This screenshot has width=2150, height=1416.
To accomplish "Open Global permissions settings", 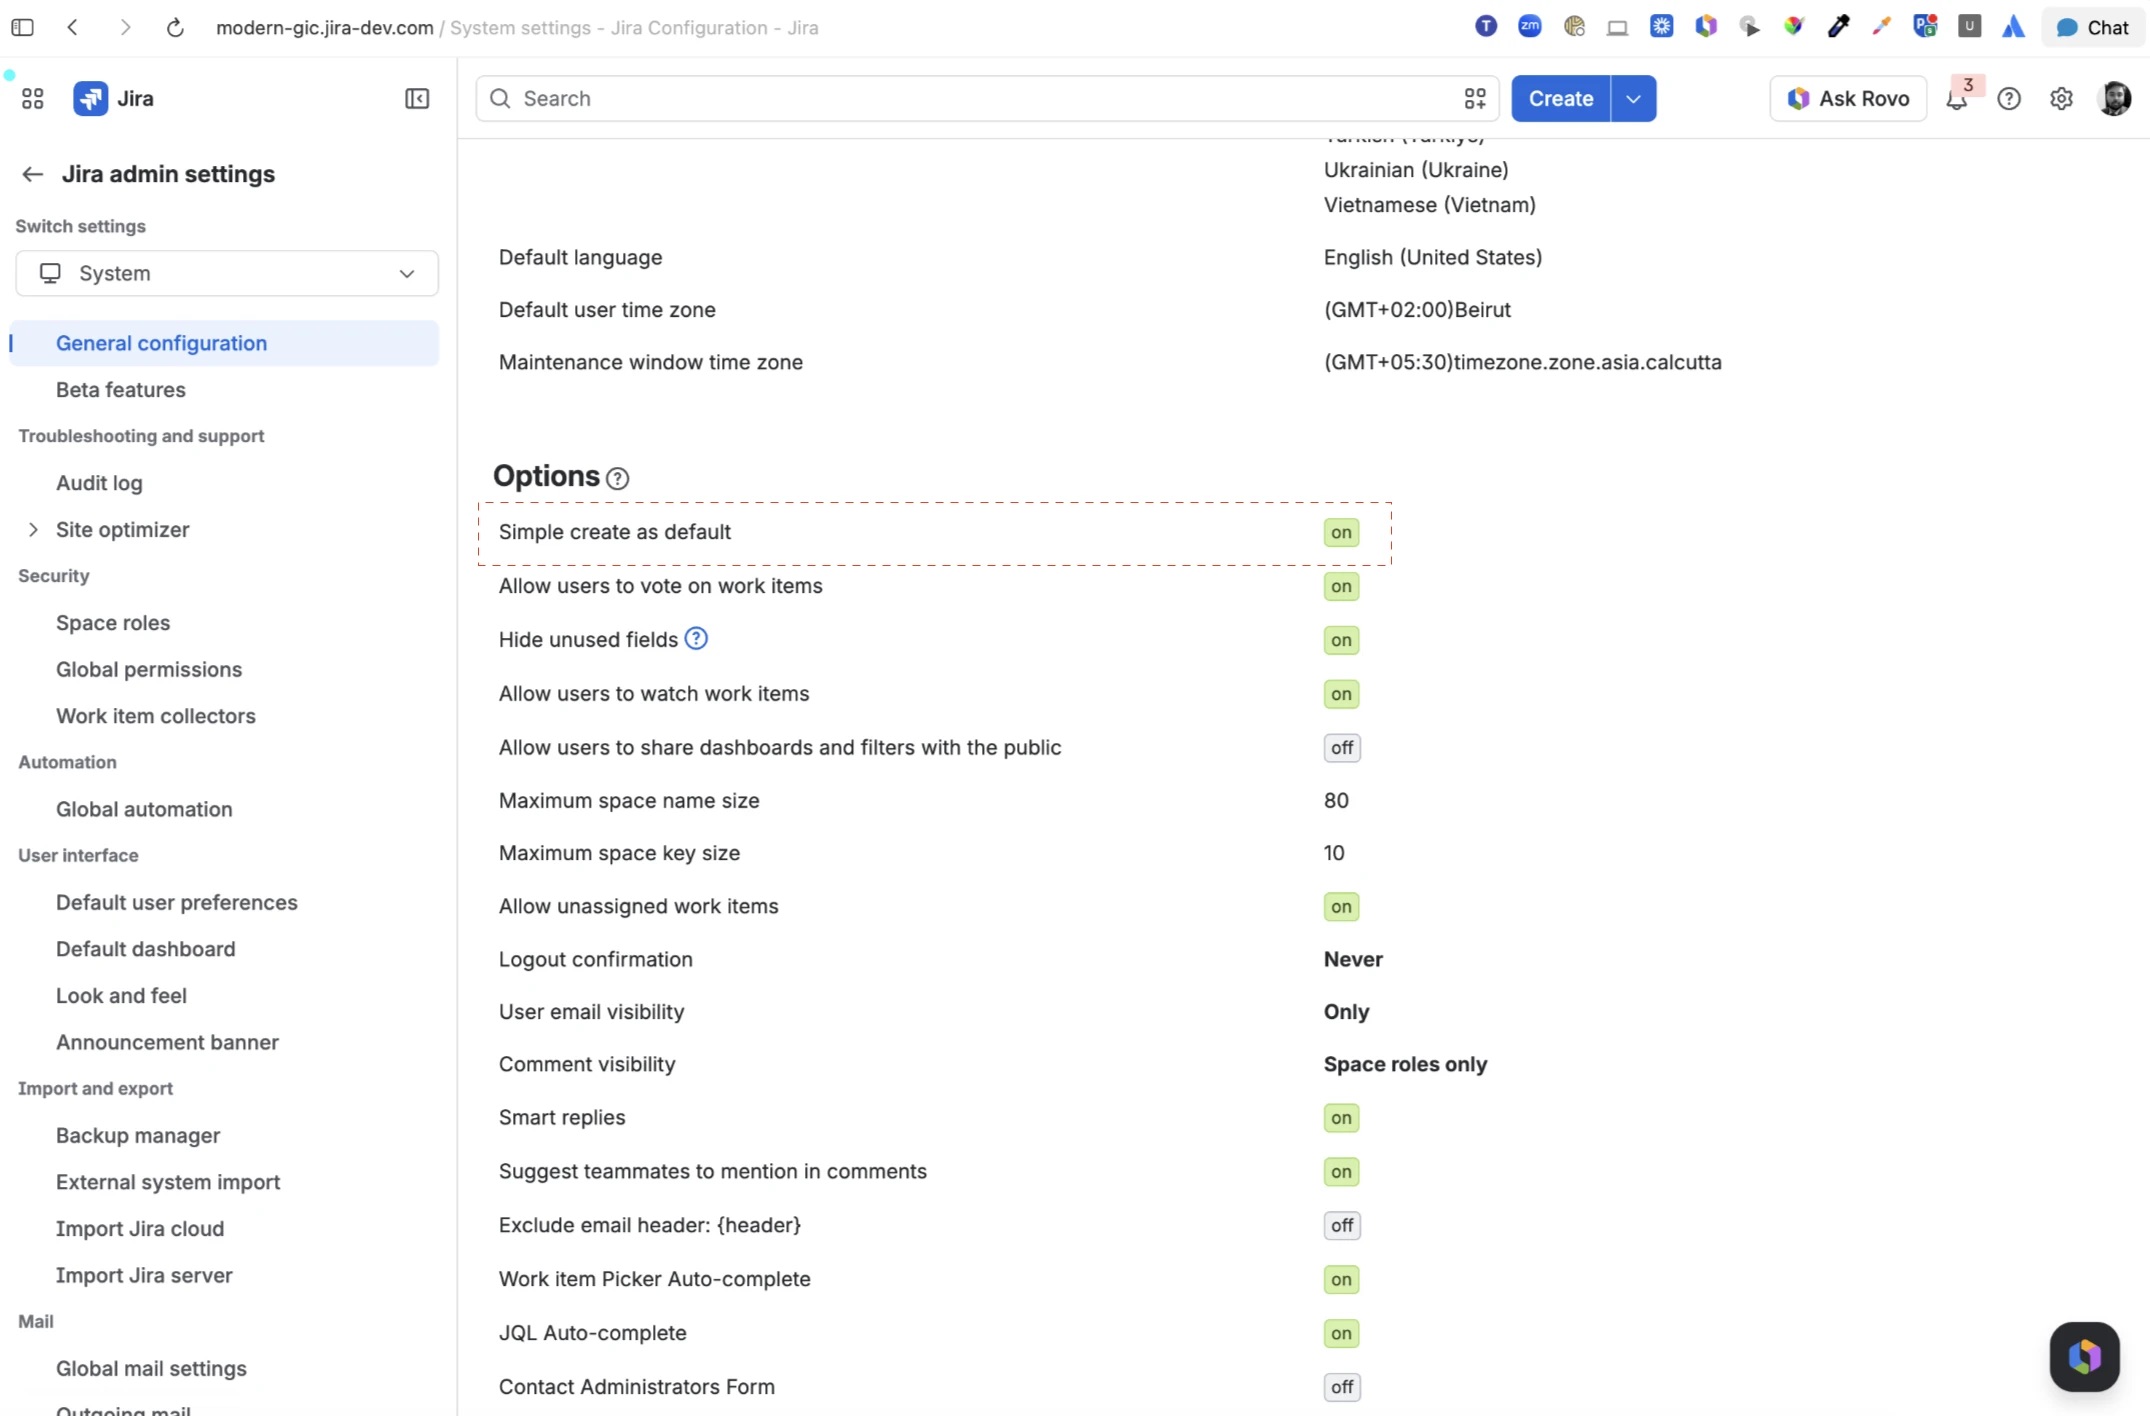I will click(x=149, y=670).
